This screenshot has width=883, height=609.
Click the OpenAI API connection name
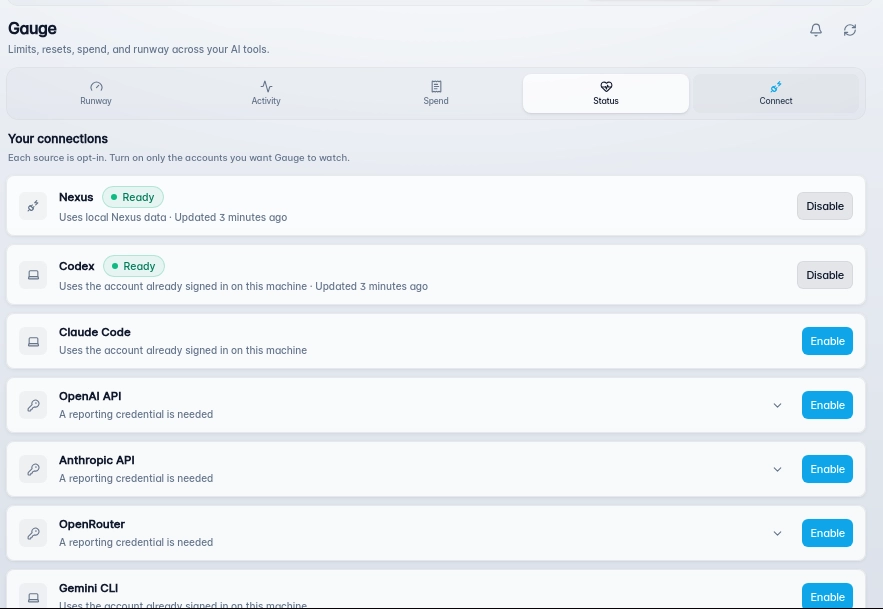pyautogui.click(x=90, y=396)
